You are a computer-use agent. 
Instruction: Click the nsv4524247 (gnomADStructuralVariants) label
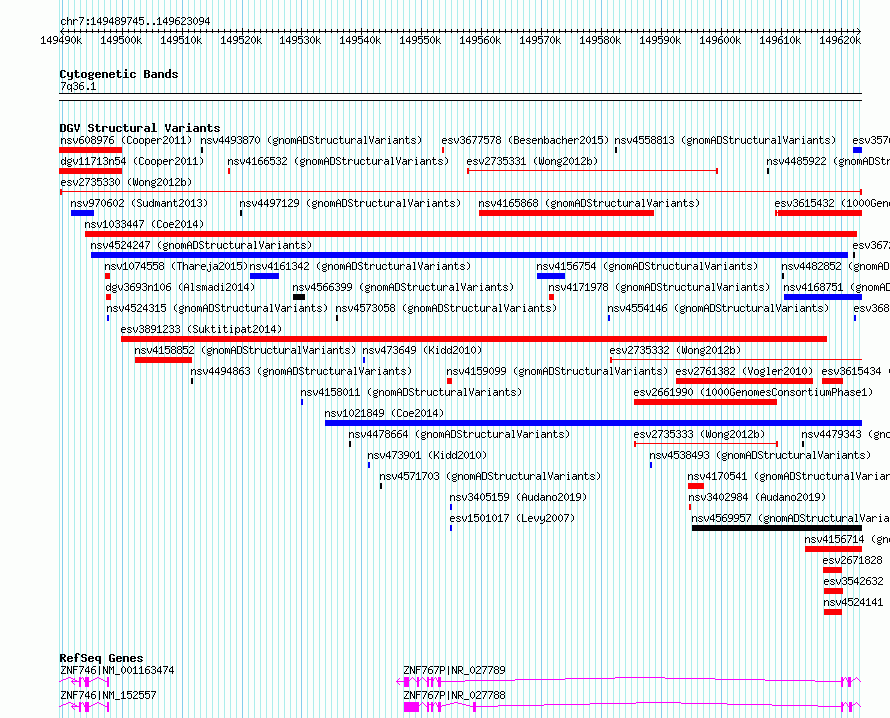point(201,245)
